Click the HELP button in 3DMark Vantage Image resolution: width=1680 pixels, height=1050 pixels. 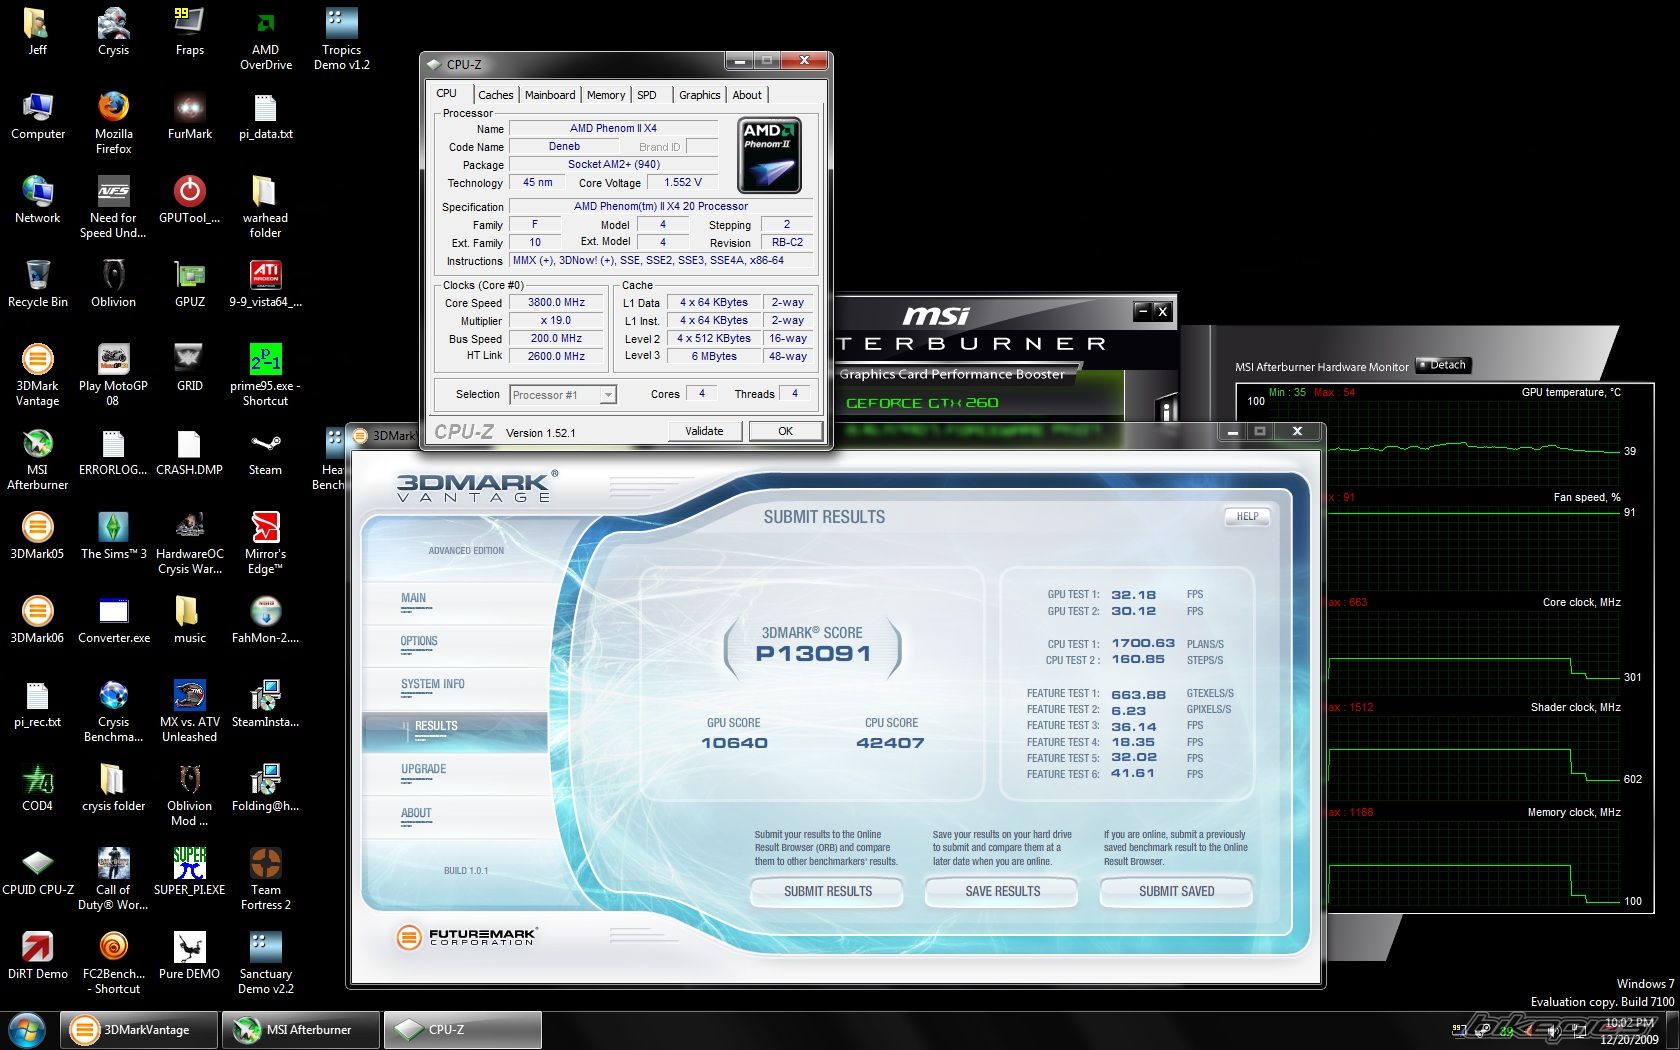(x=1247, y=516)
